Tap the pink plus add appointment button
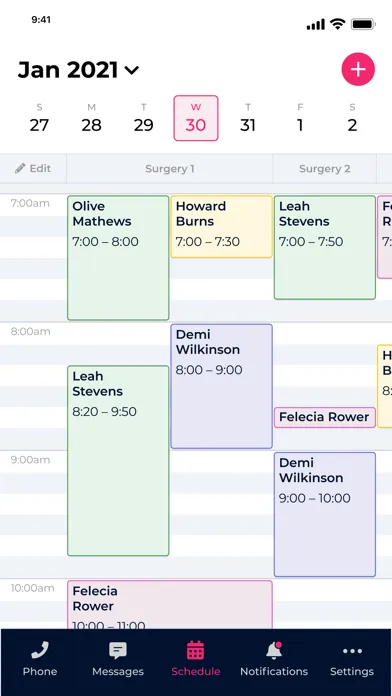Viewport: 392px width, 696px height. coord(358,69)
